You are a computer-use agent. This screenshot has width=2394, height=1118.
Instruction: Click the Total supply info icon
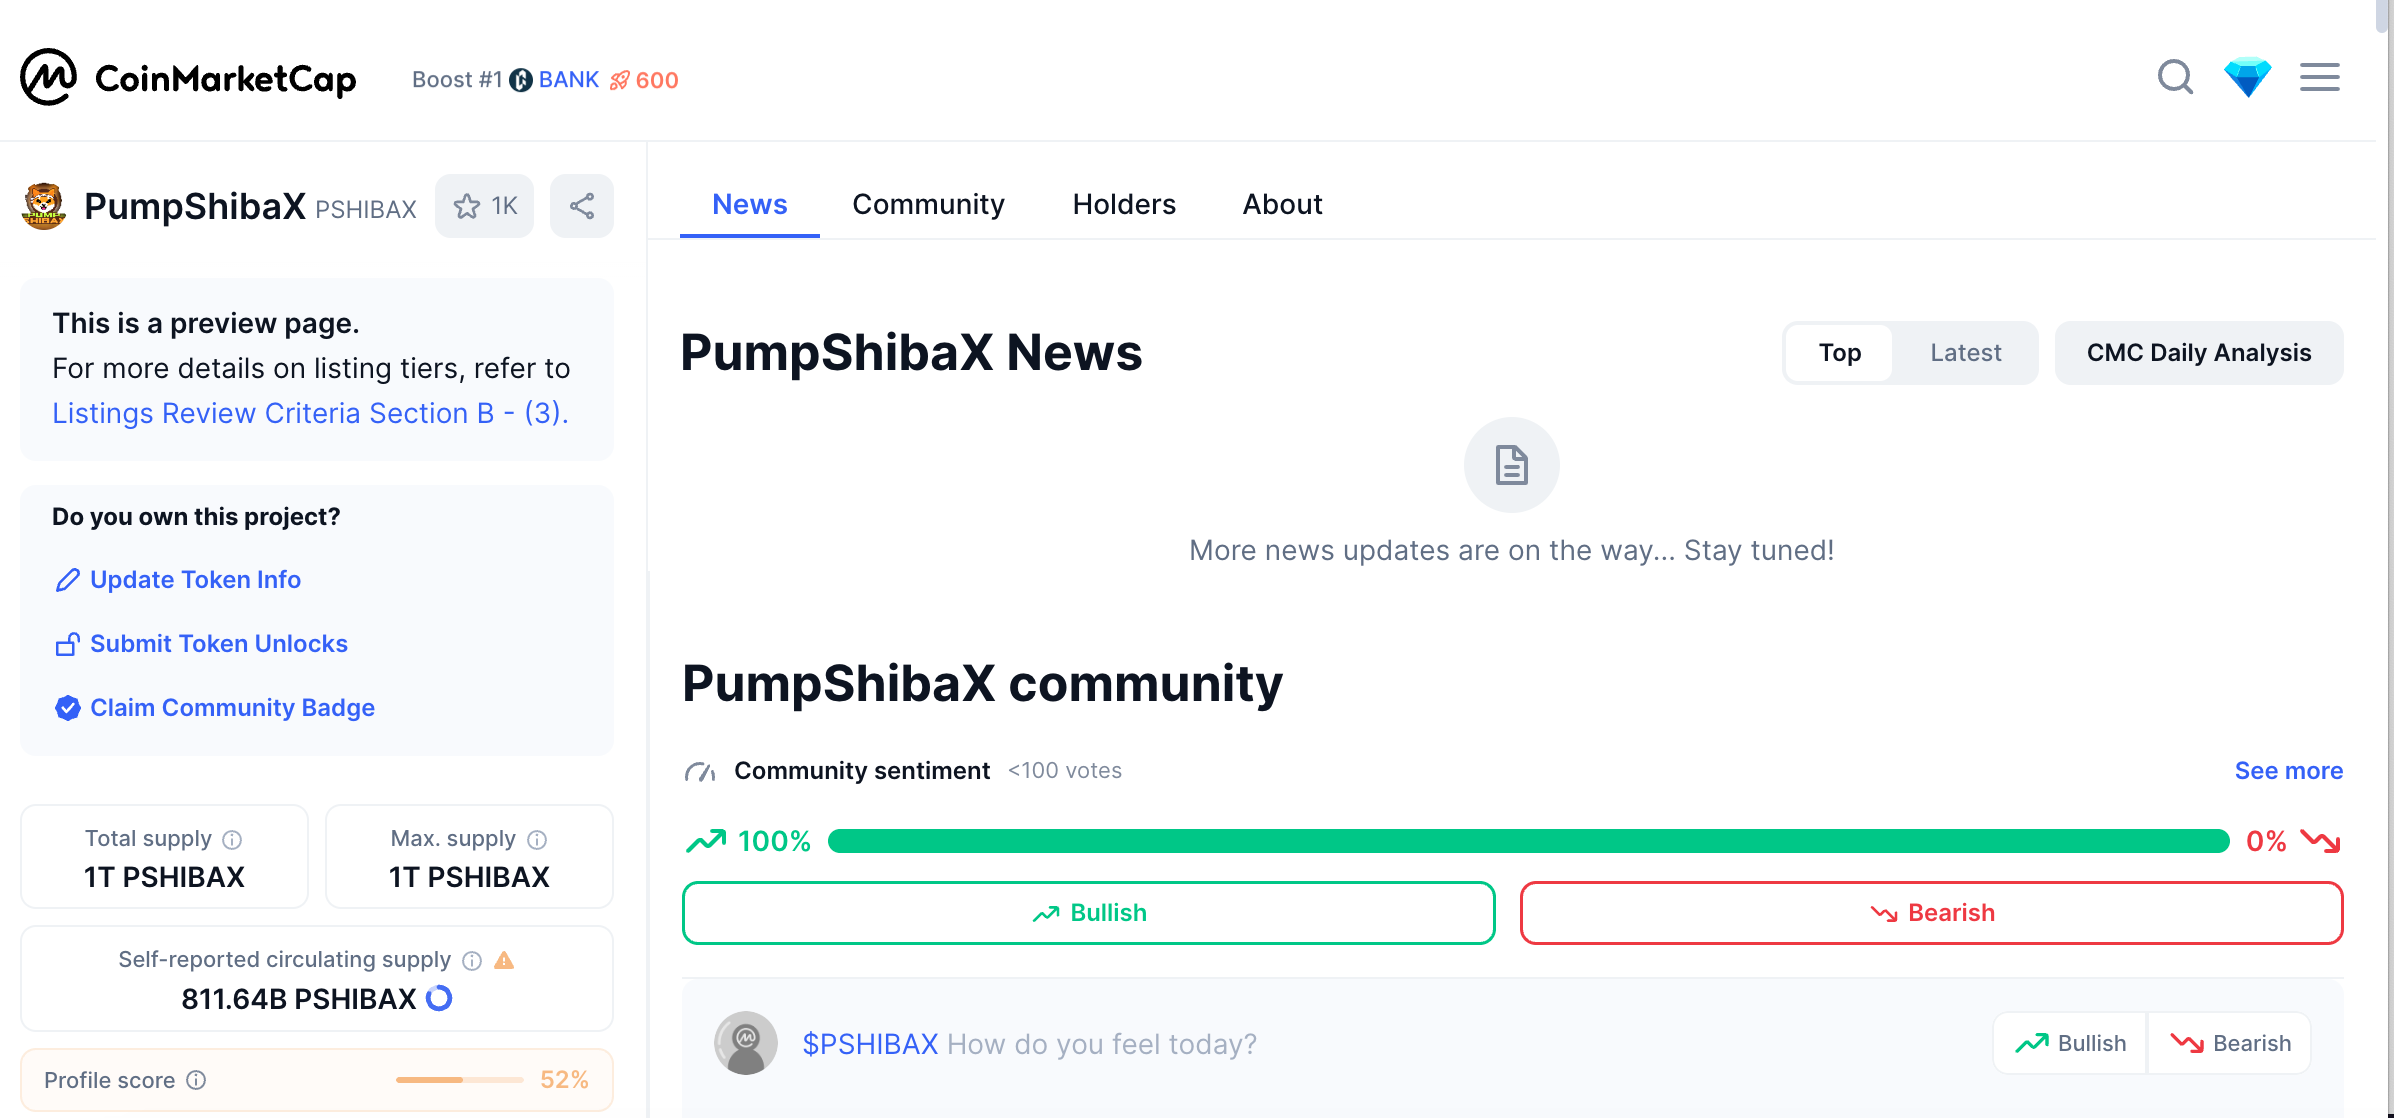point(232,839)
